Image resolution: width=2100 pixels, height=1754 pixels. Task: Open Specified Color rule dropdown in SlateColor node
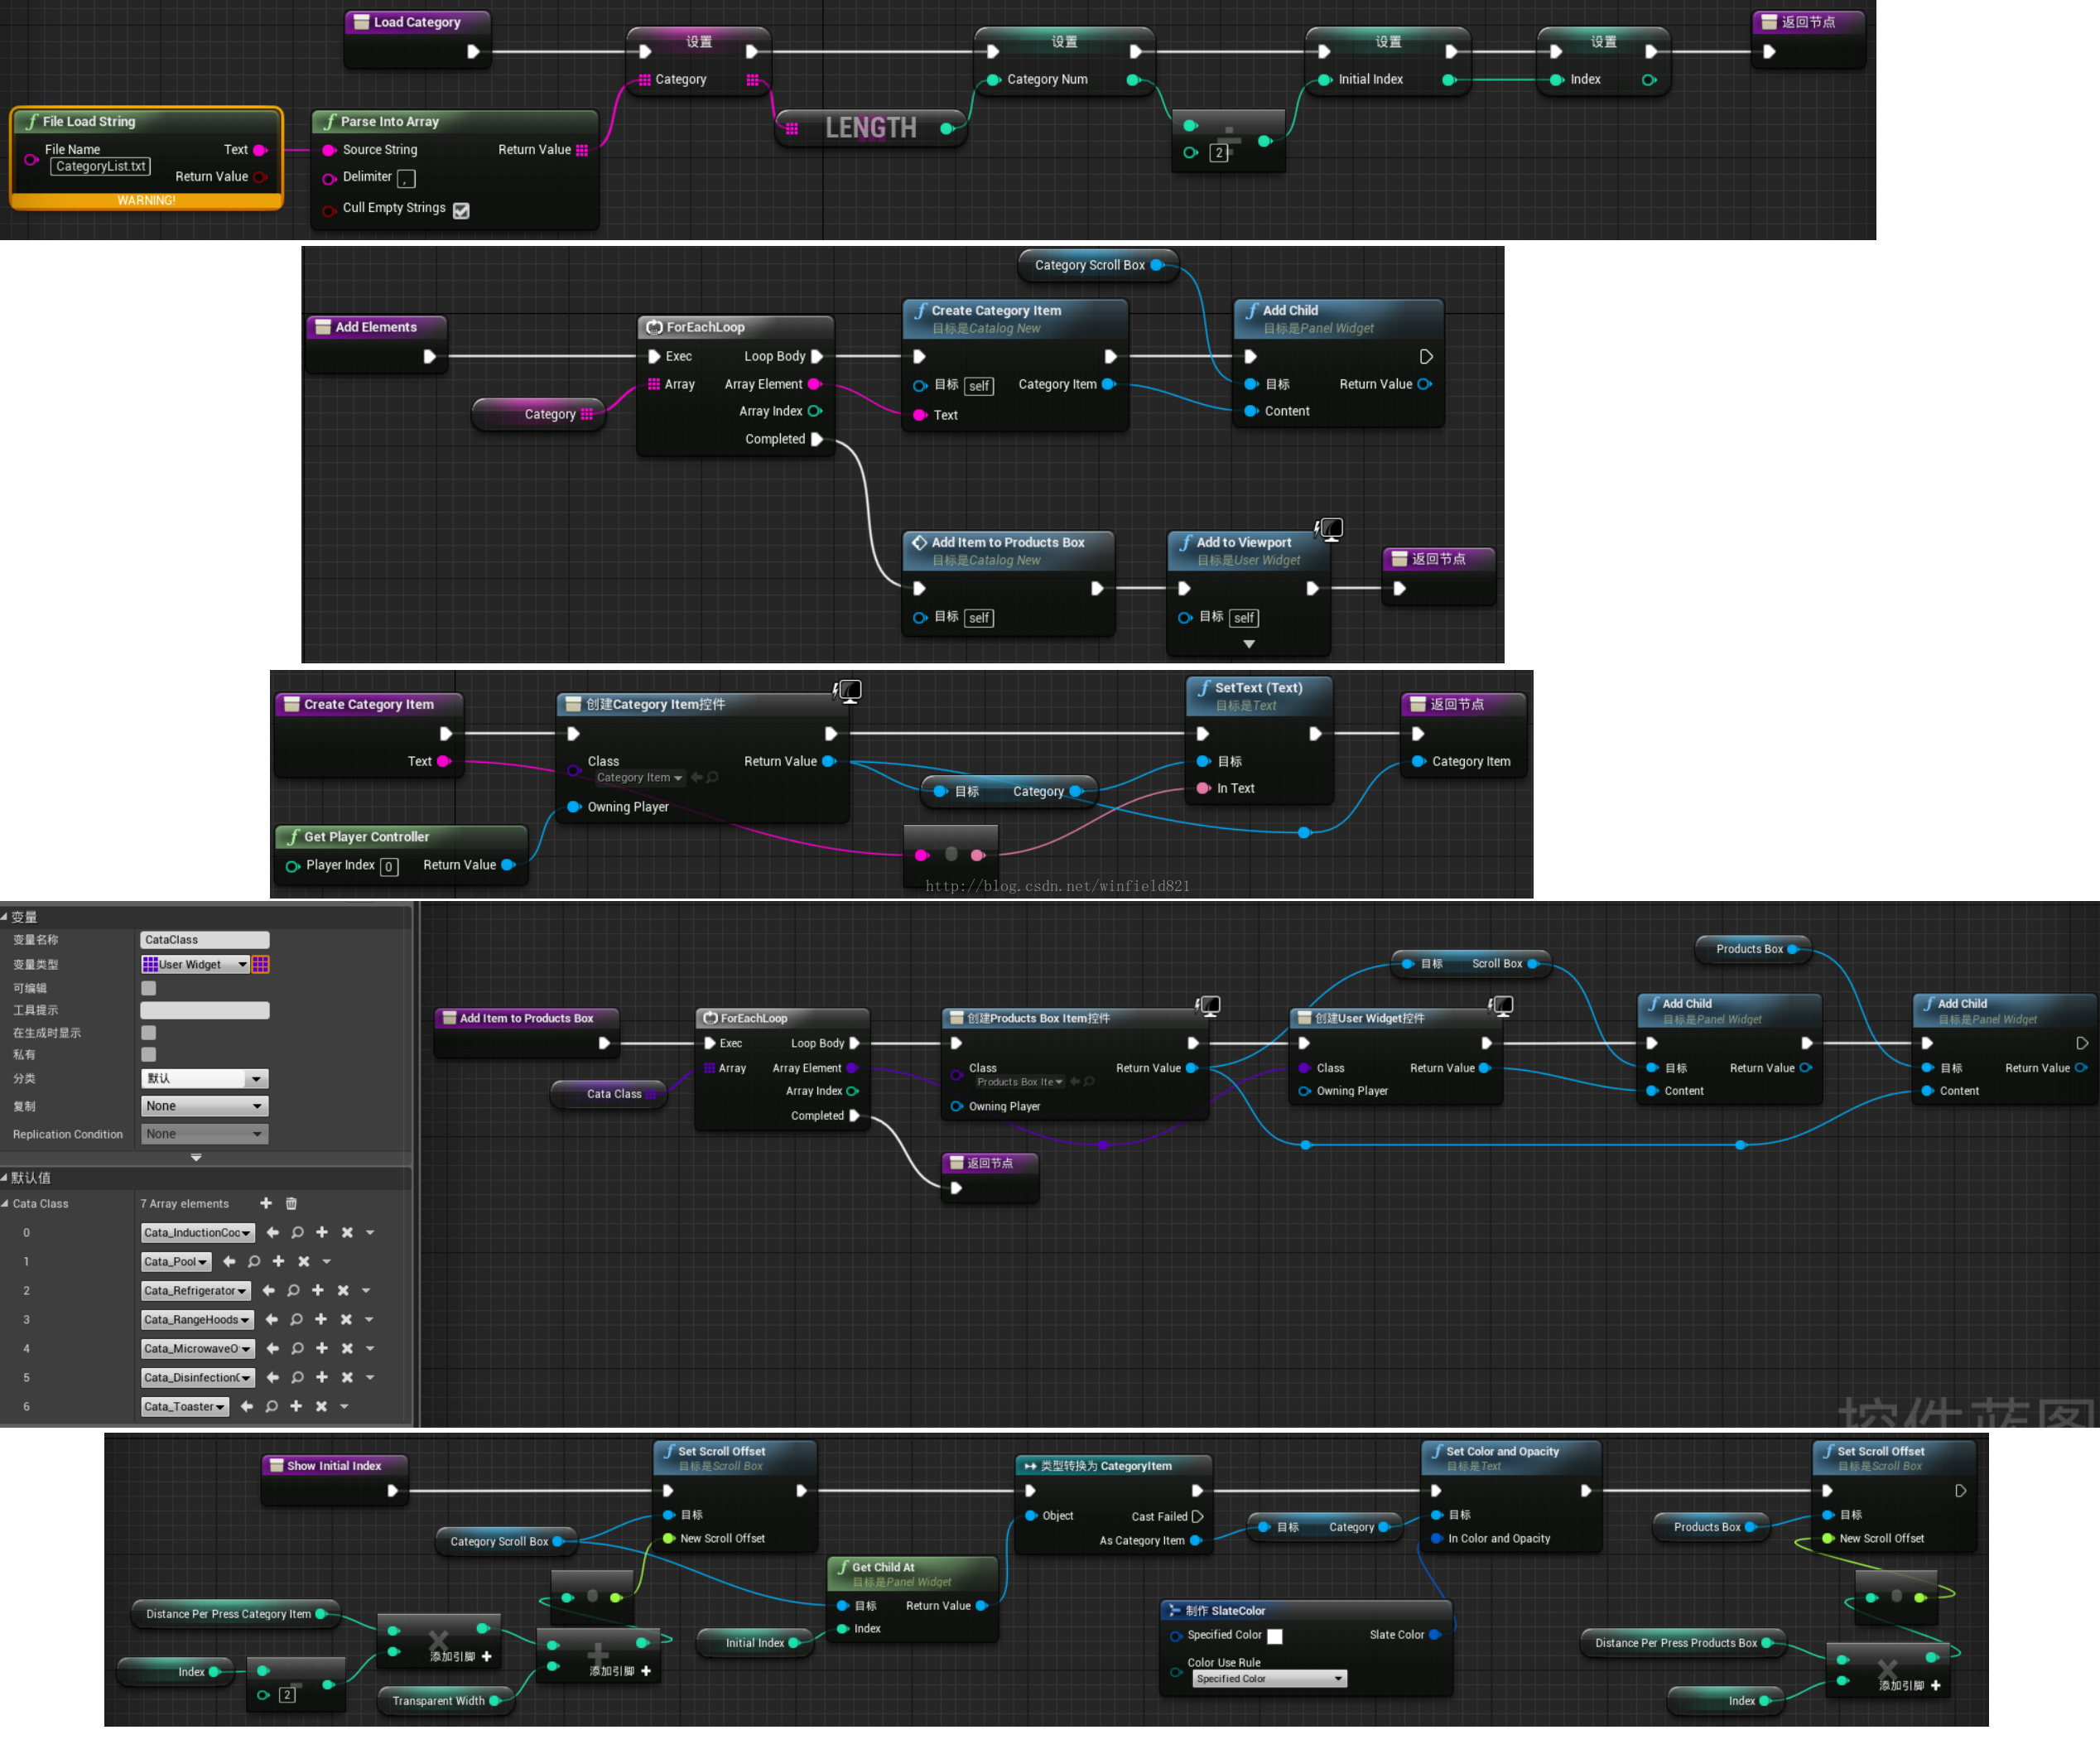pyautogui.click(x=1270, y=1679)
